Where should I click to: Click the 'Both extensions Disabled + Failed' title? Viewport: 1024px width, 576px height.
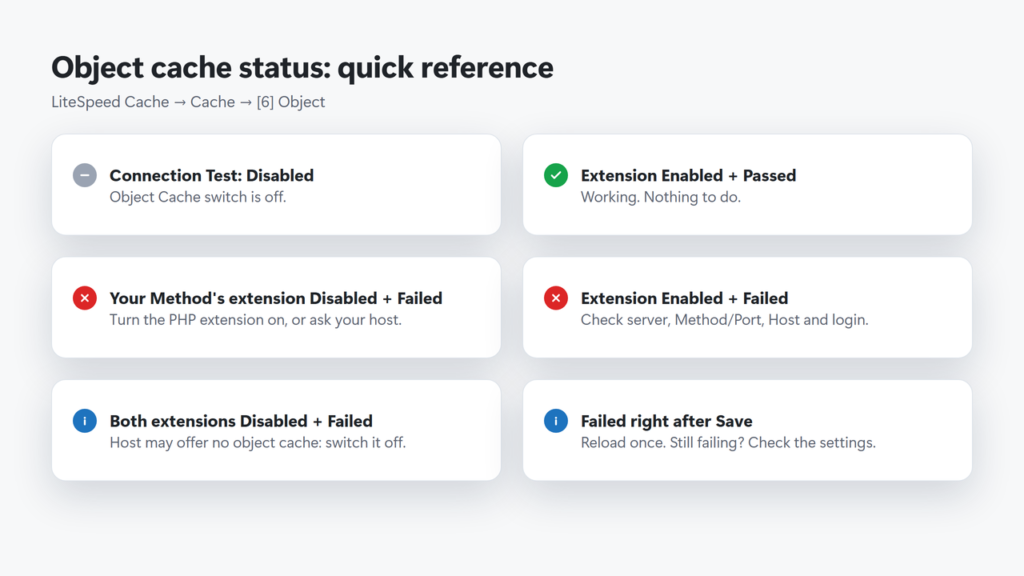241,421
